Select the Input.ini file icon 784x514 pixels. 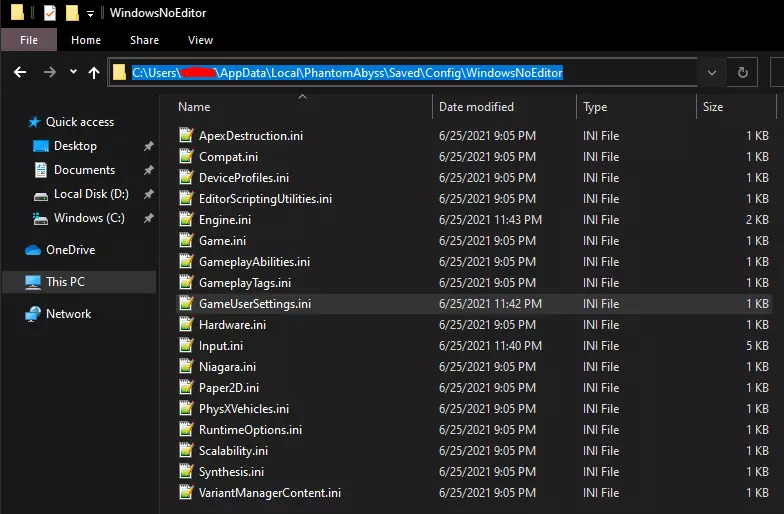(x=186, y=346)
